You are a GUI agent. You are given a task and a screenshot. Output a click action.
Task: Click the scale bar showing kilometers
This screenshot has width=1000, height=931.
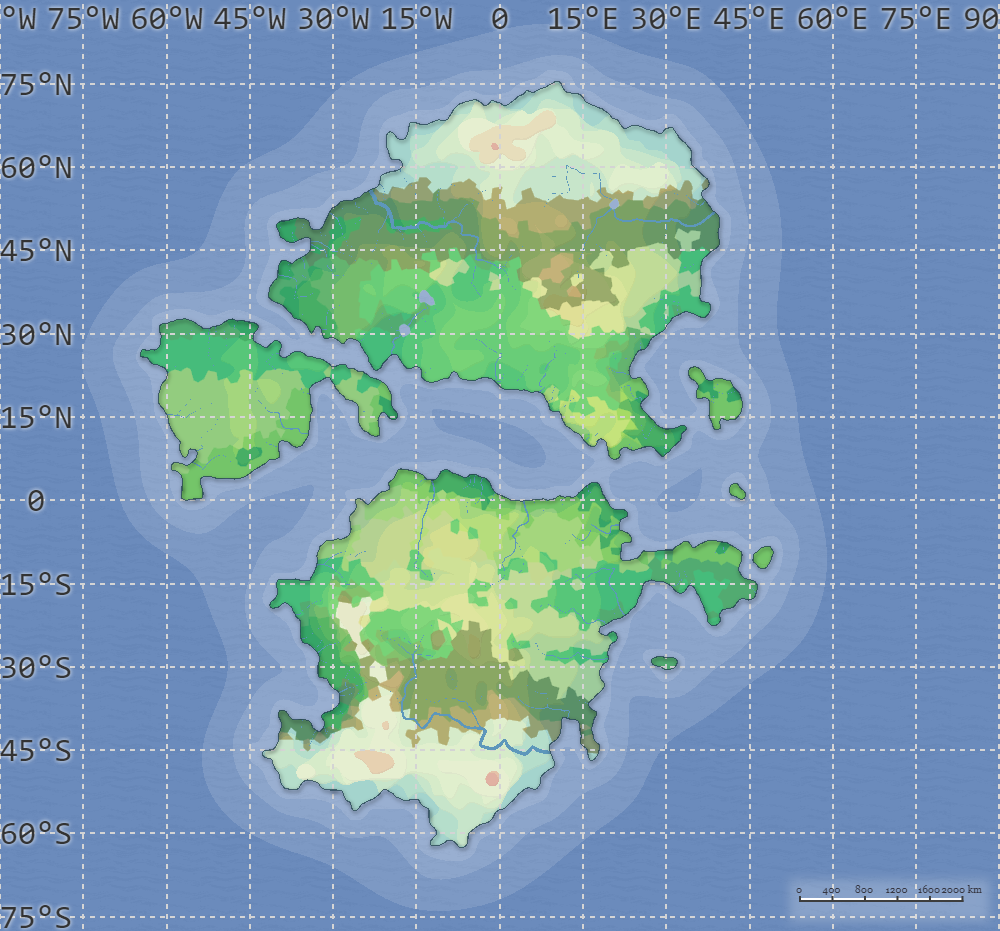(x=880, y=897)
